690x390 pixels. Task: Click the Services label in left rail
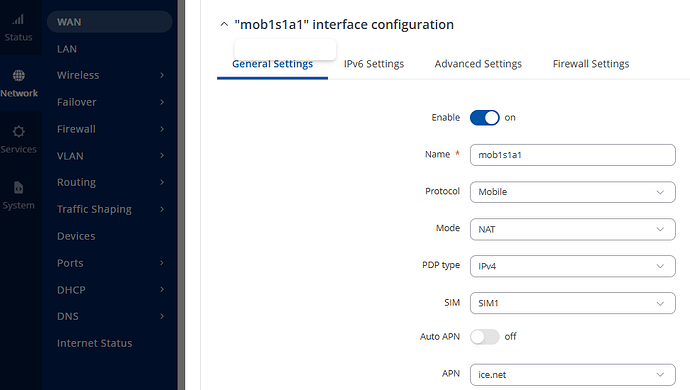(x=18, y=149)
